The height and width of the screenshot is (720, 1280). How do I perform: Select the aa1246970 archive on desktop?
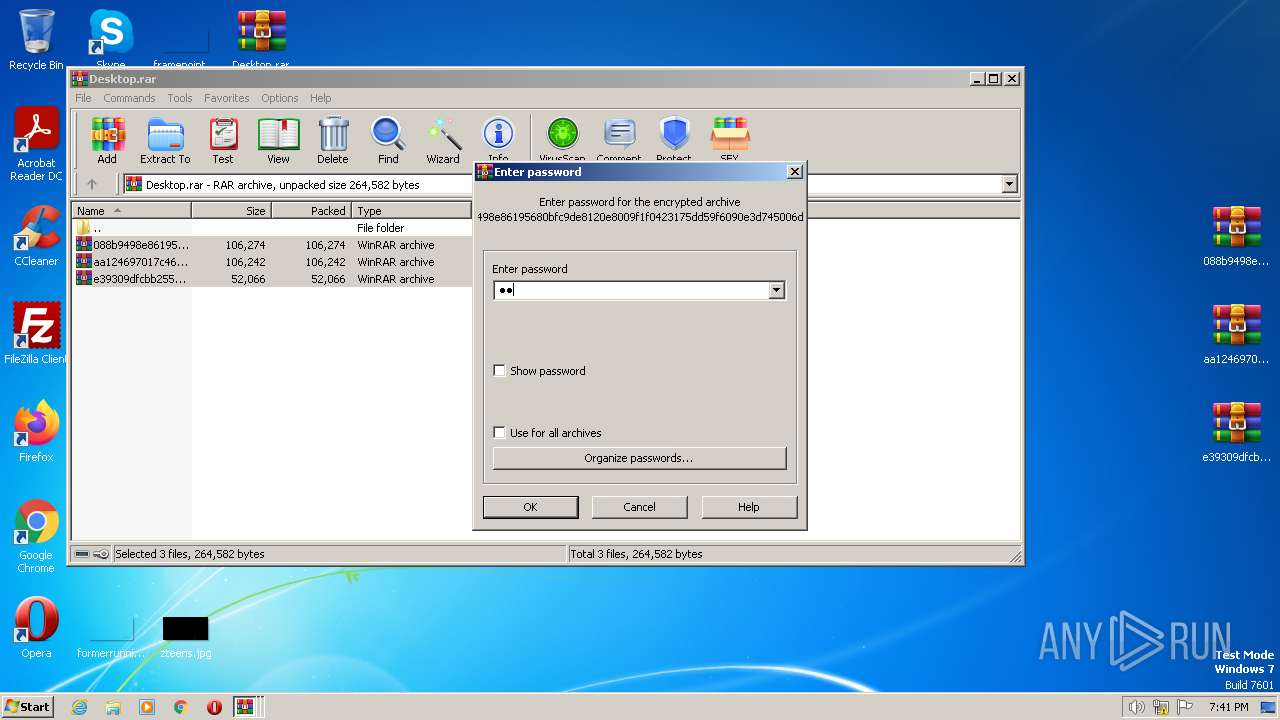pos(1236,334)
